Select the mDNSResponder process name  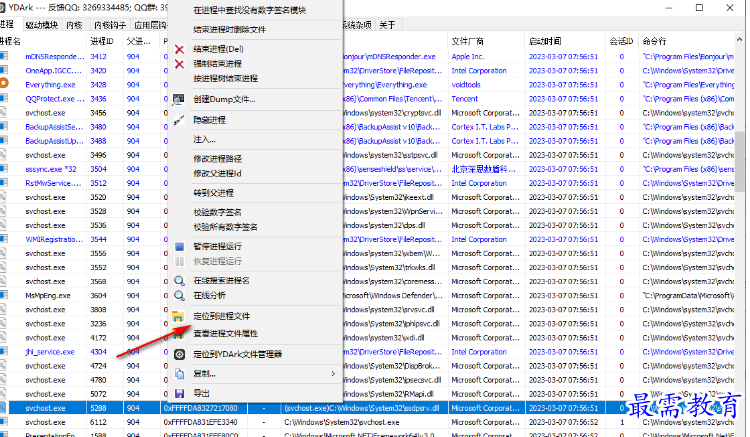point(55,56)
